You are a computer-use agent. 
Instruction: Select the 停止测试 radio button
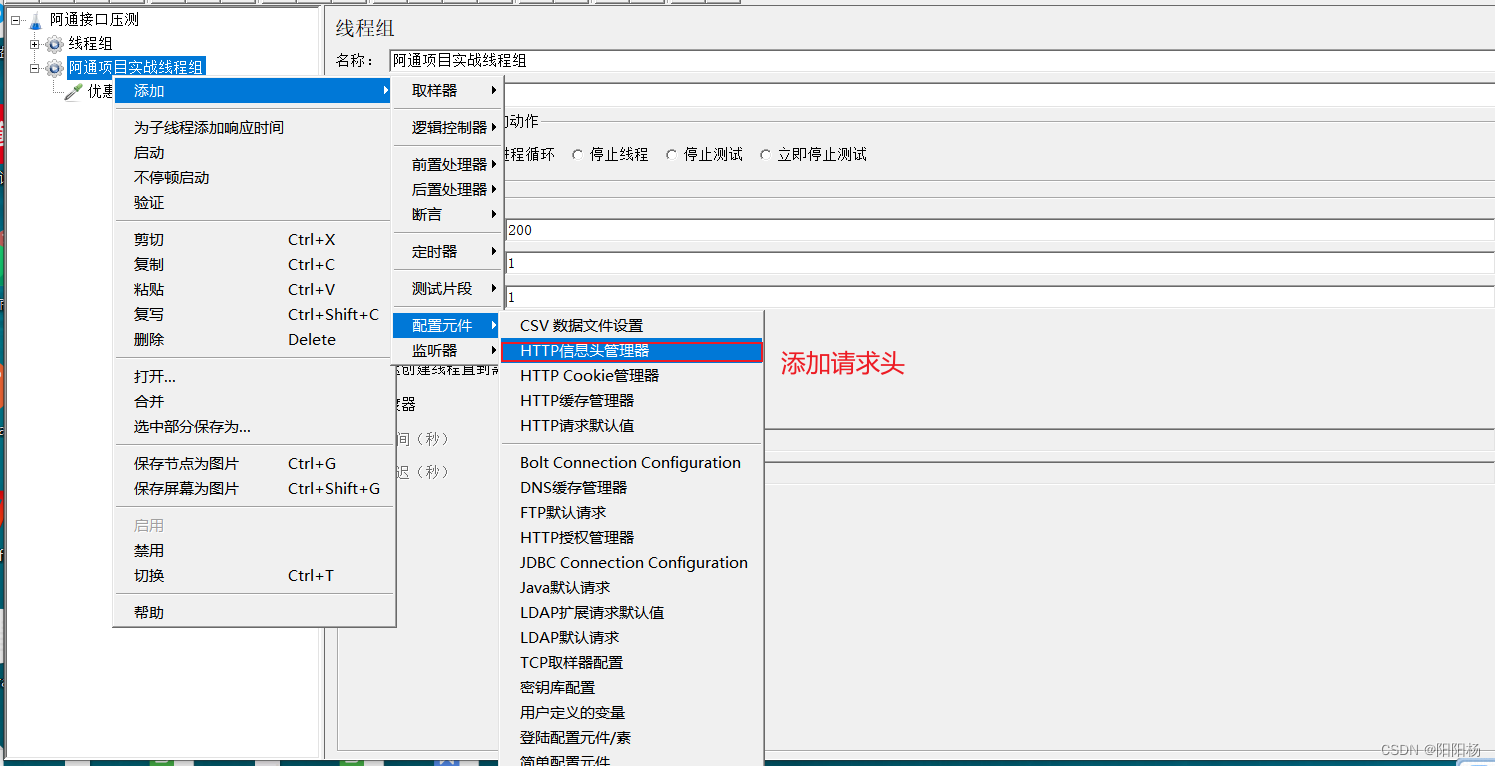click(x=671, y=155)
